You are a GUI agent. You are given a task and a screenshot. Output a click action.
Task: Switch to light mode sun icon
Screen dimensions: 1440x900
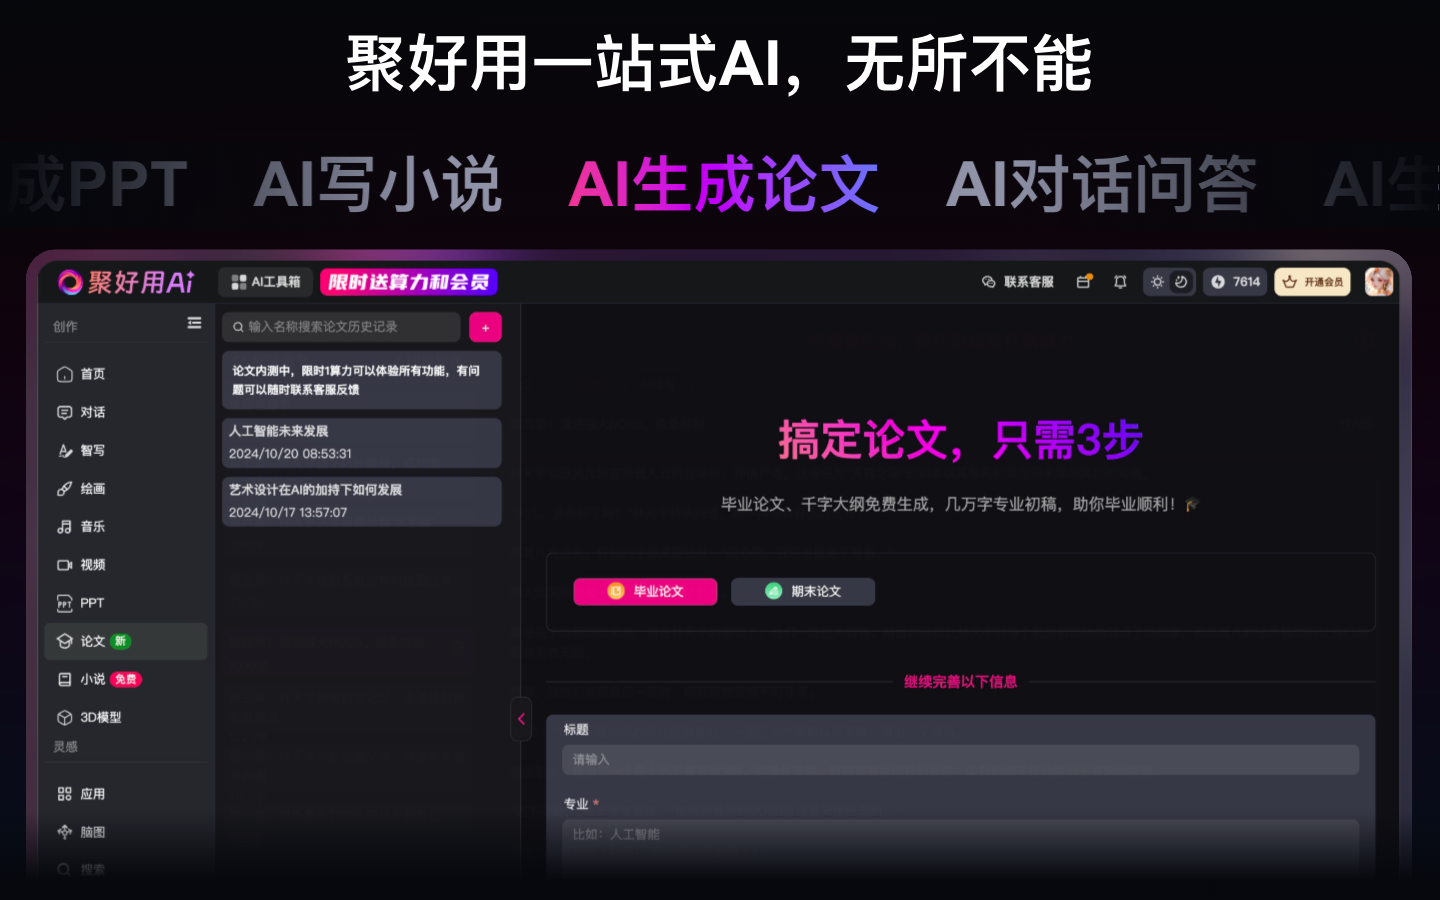pos(1157,282)
